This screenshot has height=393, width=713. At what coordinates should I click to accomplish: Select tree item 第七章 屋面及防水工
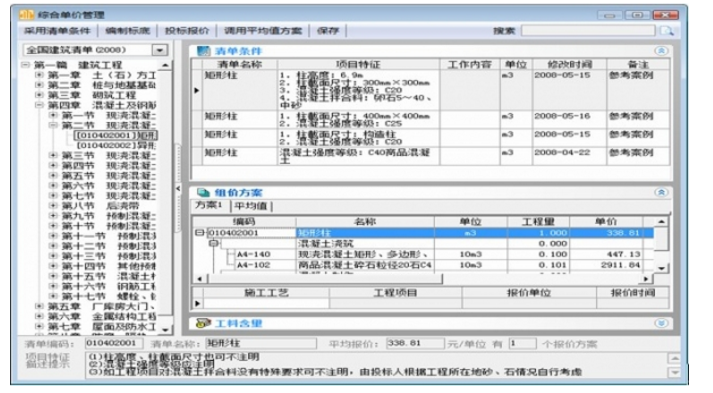click(x=102, y=327)
